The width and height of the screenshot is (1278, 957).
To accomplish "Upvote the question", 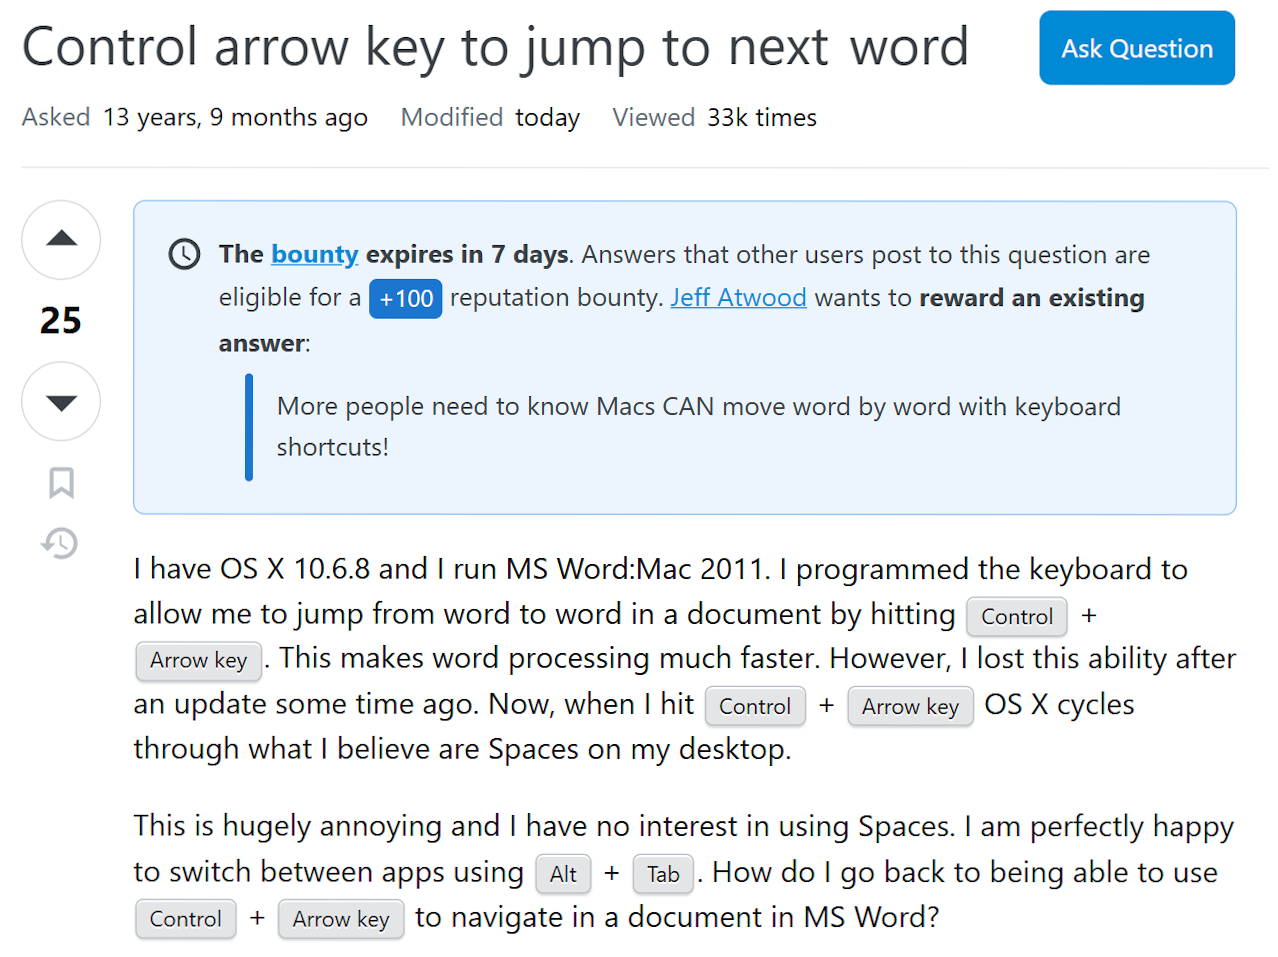I will pyautogui.click(x=61, y=240).
